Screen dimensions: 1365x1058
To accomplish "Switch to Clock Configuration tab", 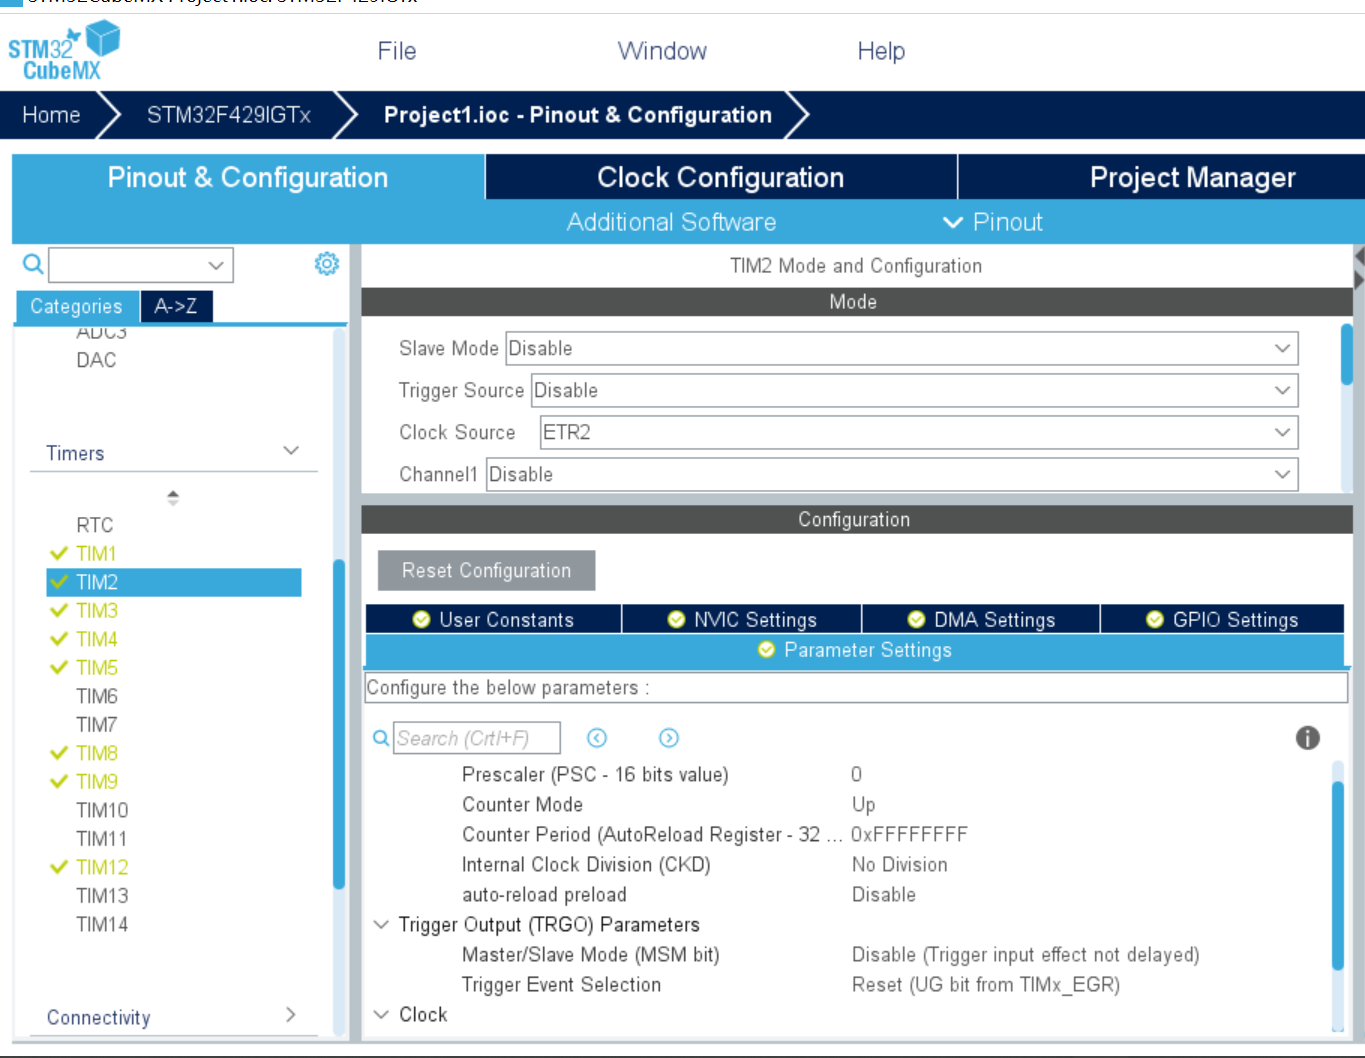I will 721,177.
